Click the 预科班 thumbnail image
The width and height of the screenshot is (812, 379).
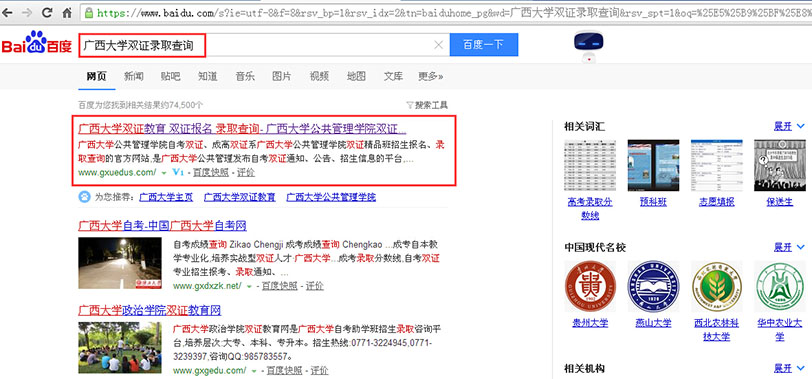coord(653,165)
